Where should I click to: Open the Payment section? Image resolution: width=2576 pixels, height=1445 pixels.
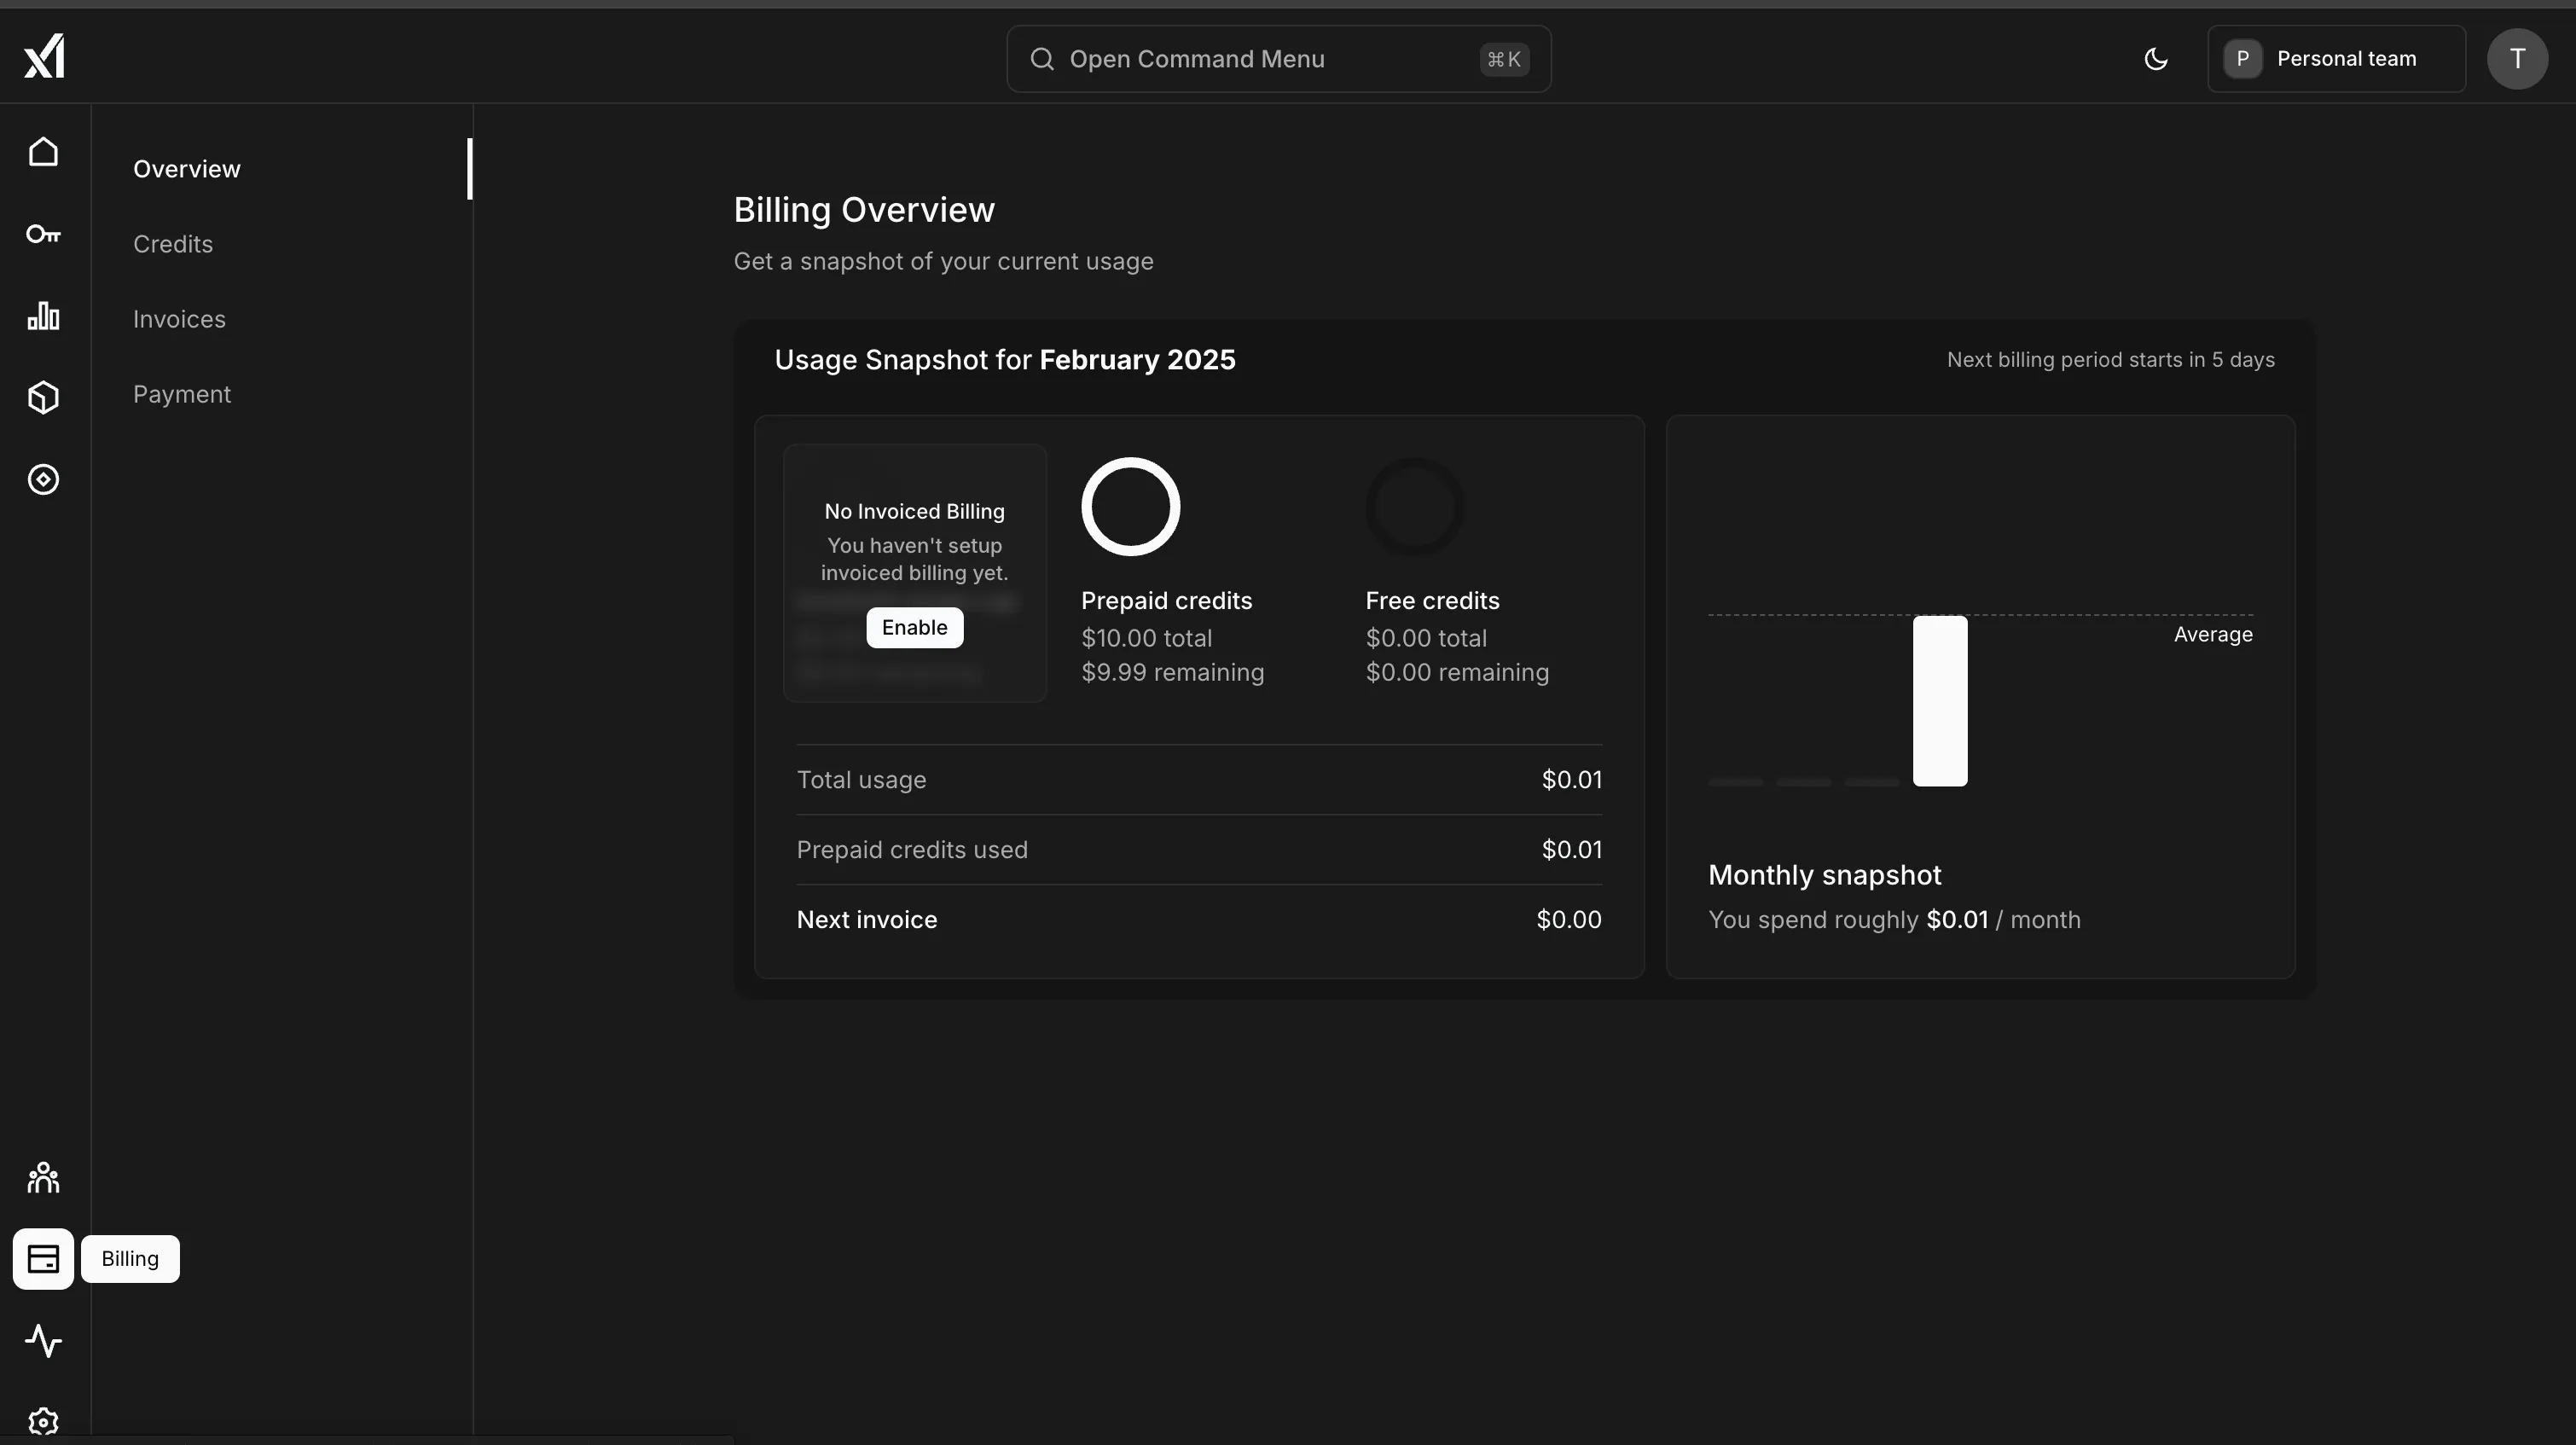tap(181, 393)
